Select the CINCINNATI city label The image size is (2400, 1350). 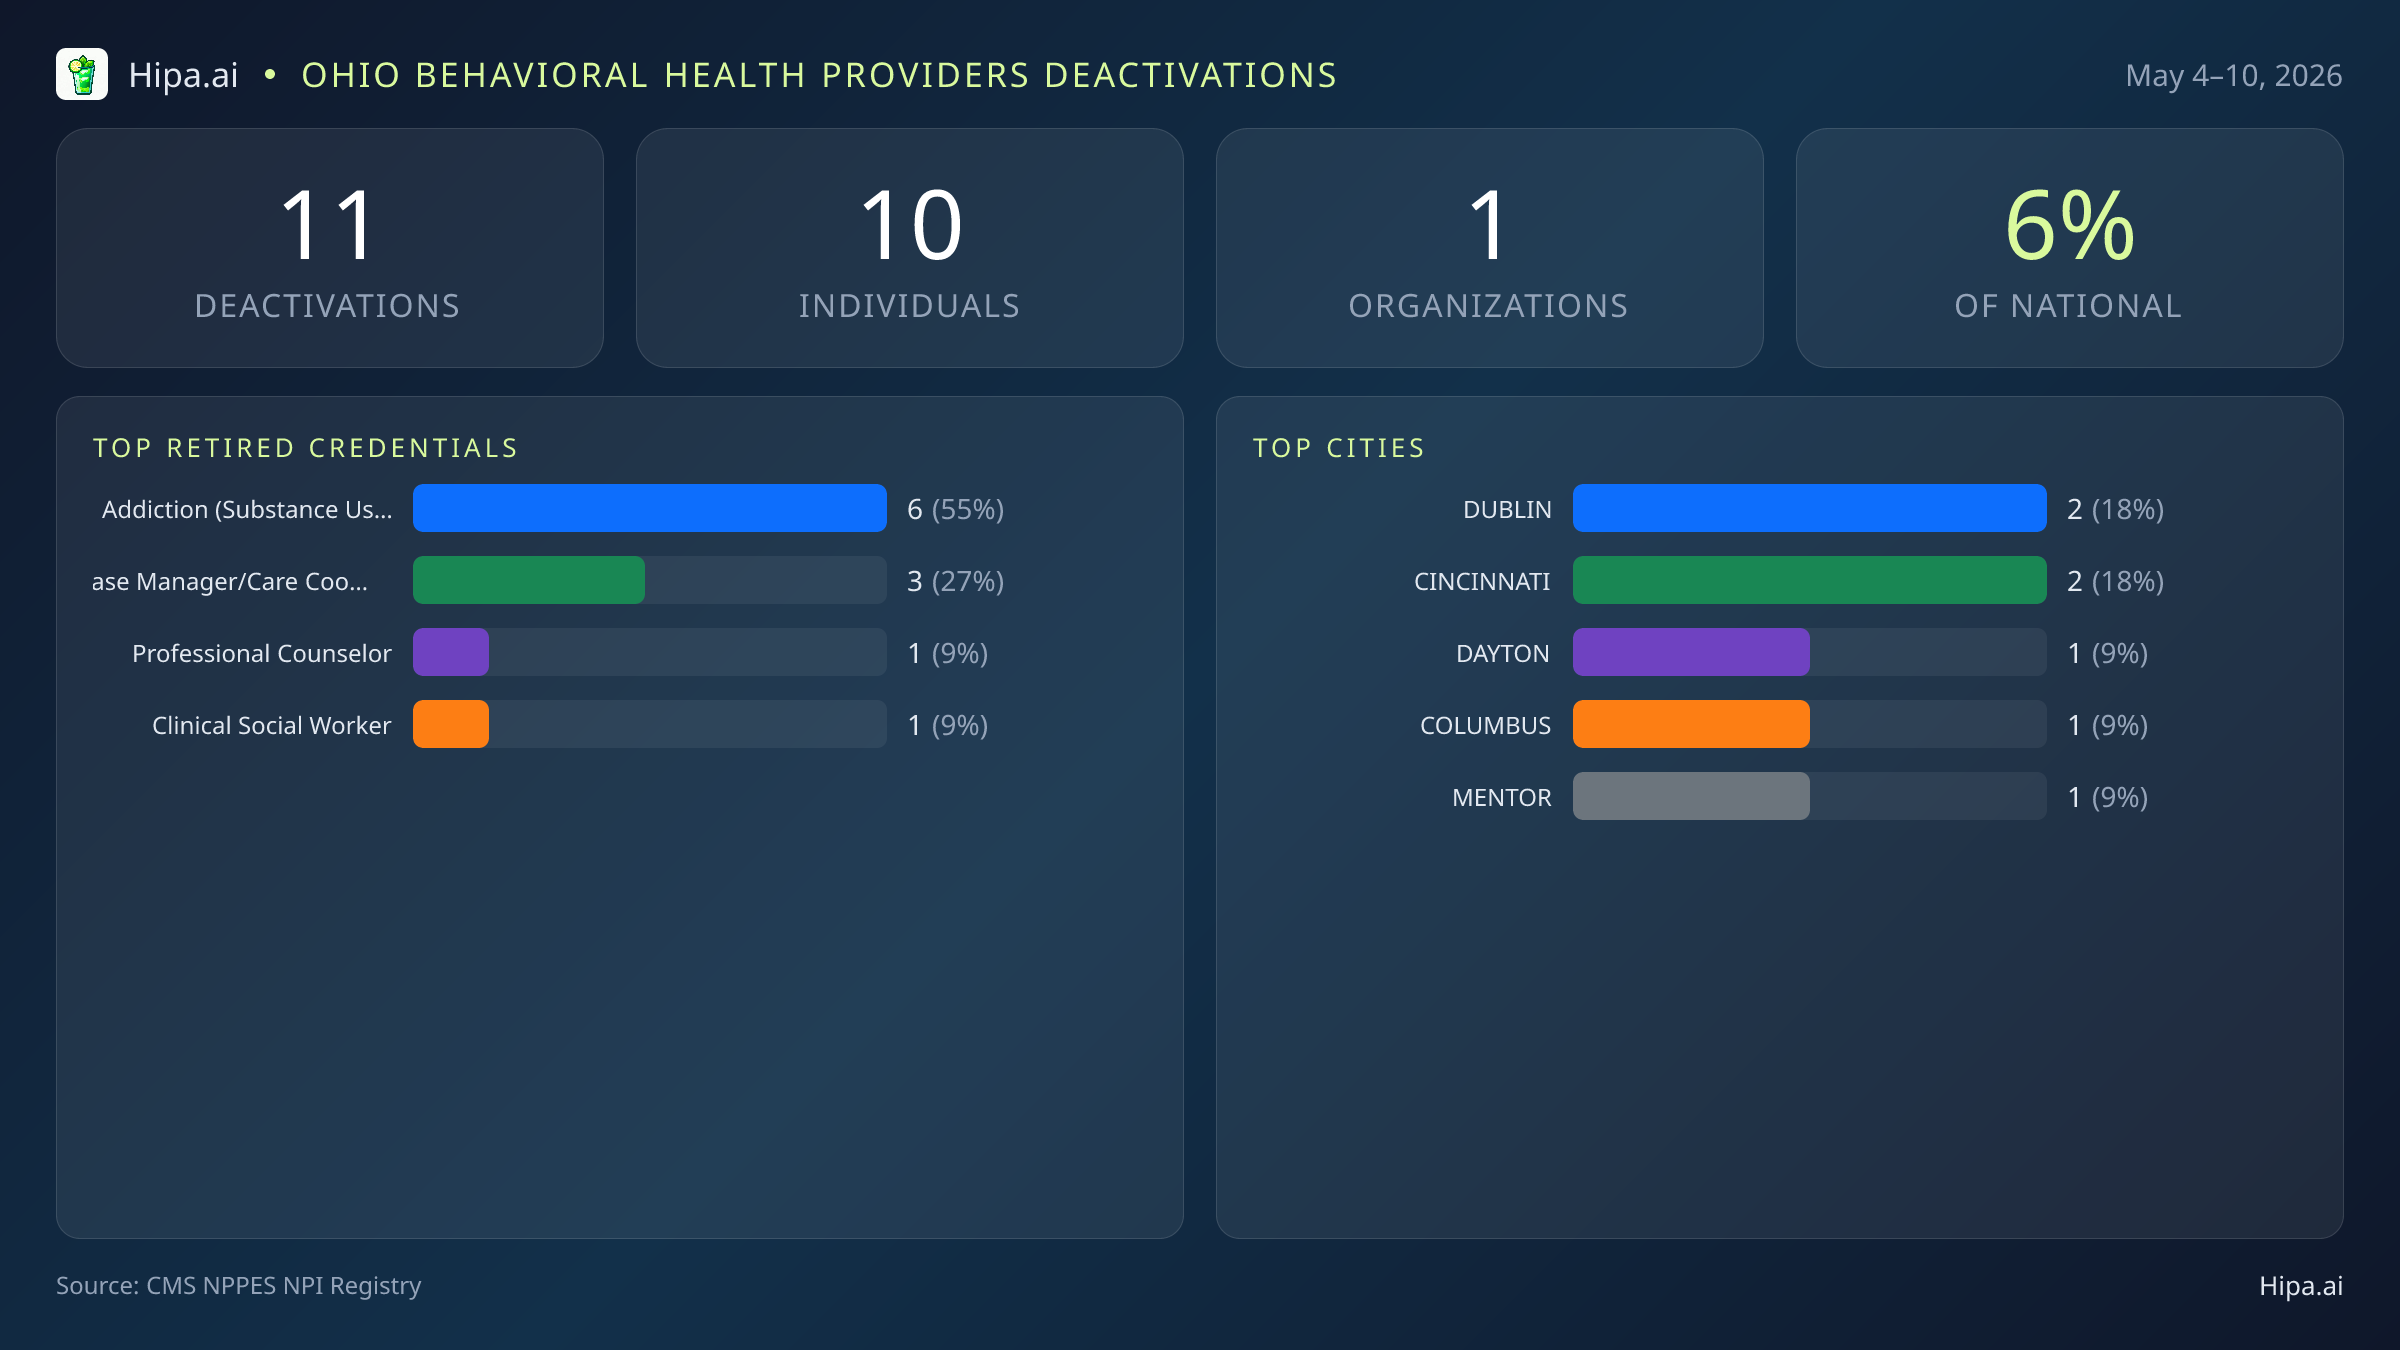click(1482, 582)
